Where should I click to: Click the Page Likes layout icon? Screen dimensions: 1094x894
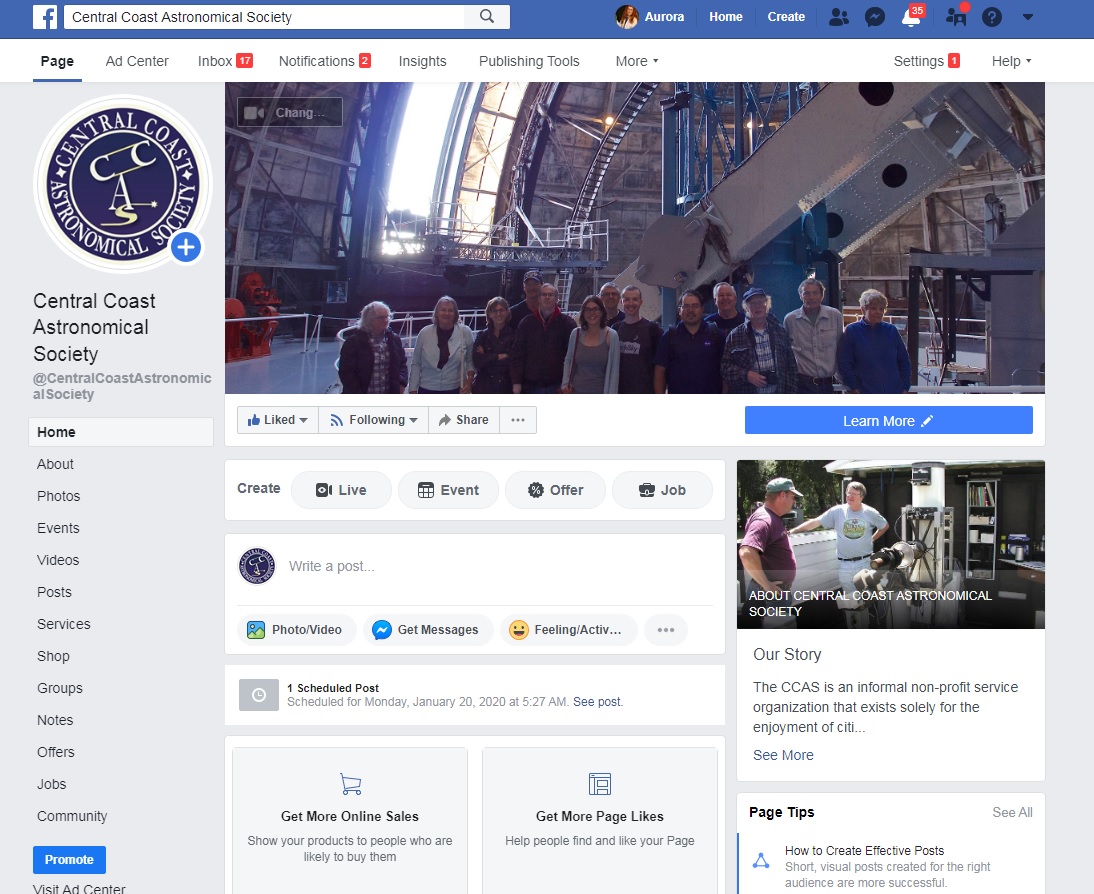click(x=600, y=784)
